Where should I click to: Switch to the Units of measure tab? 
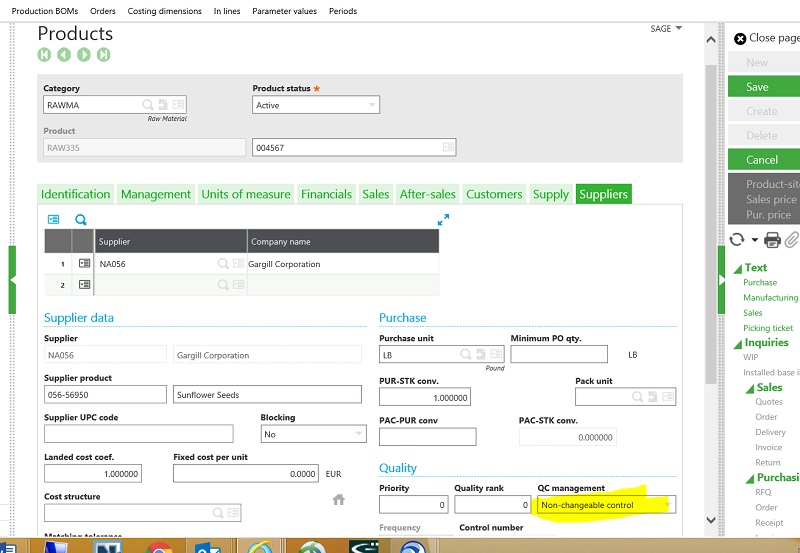coord(246,194)
